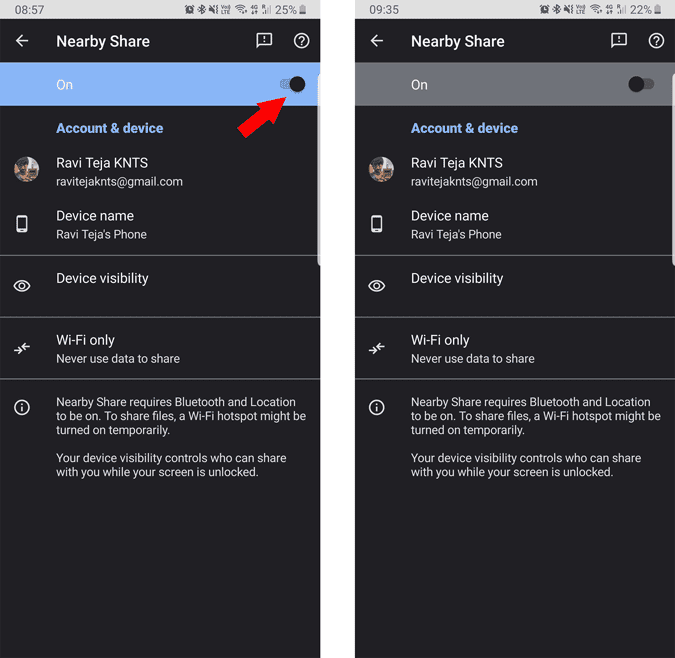Open the help question mark icon on the left screen

click(301, 41)
